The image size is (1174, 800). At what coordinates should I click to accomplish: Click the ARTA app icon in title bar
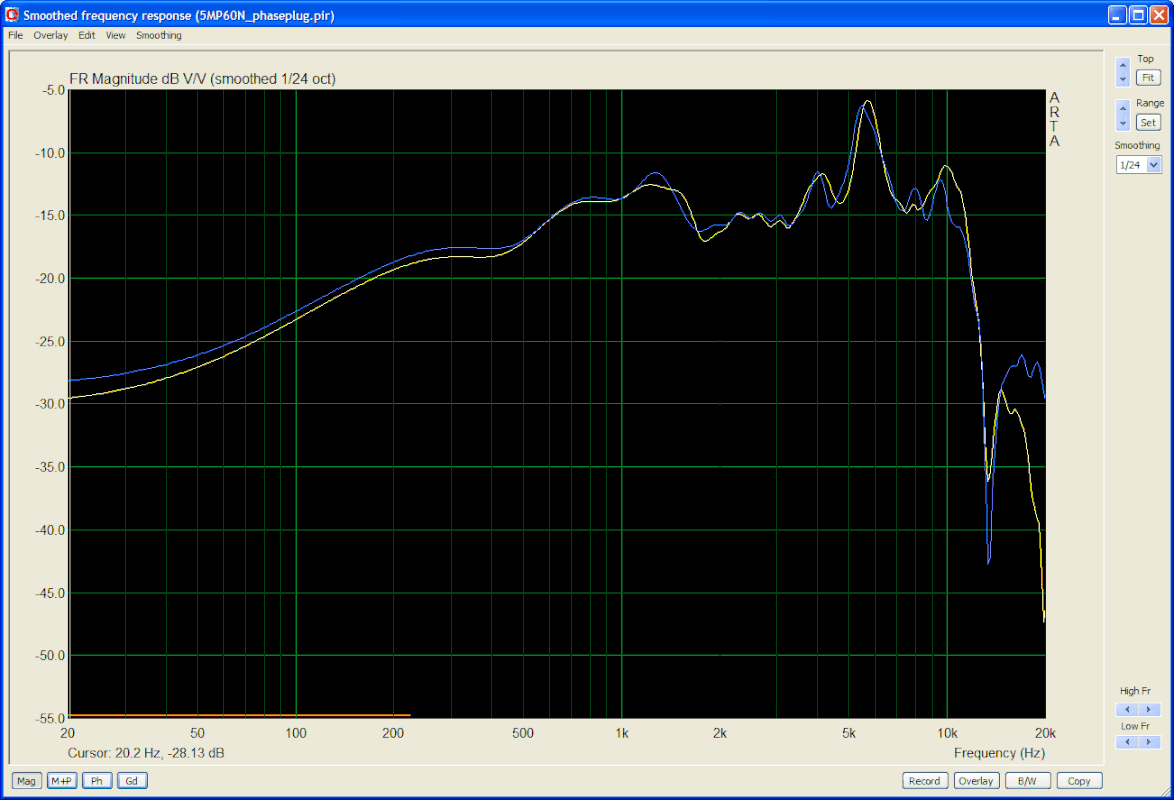(12, 15)
